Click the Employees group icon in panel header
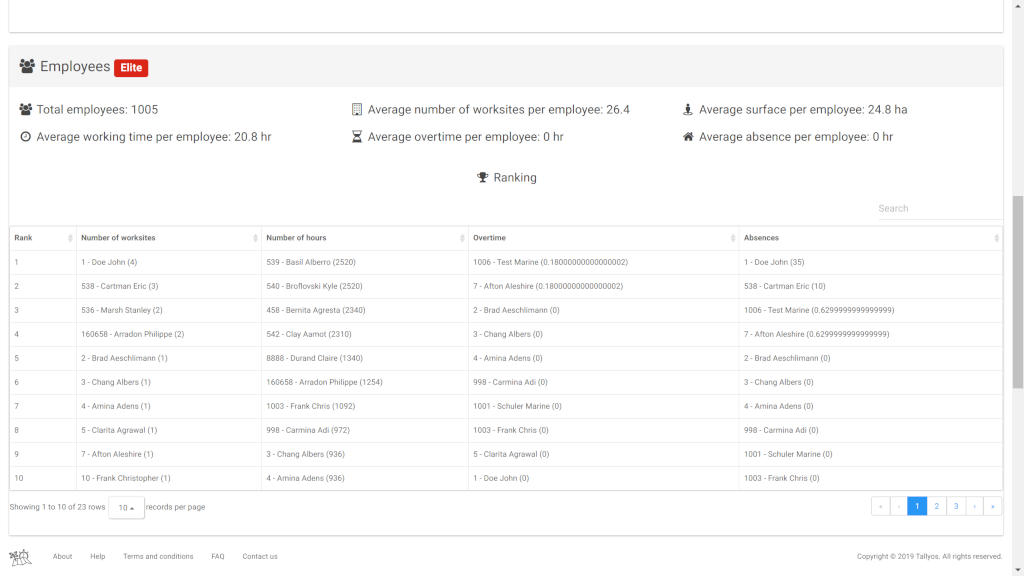The height and width of the screenshot is (576, 1024). (27, 67)
